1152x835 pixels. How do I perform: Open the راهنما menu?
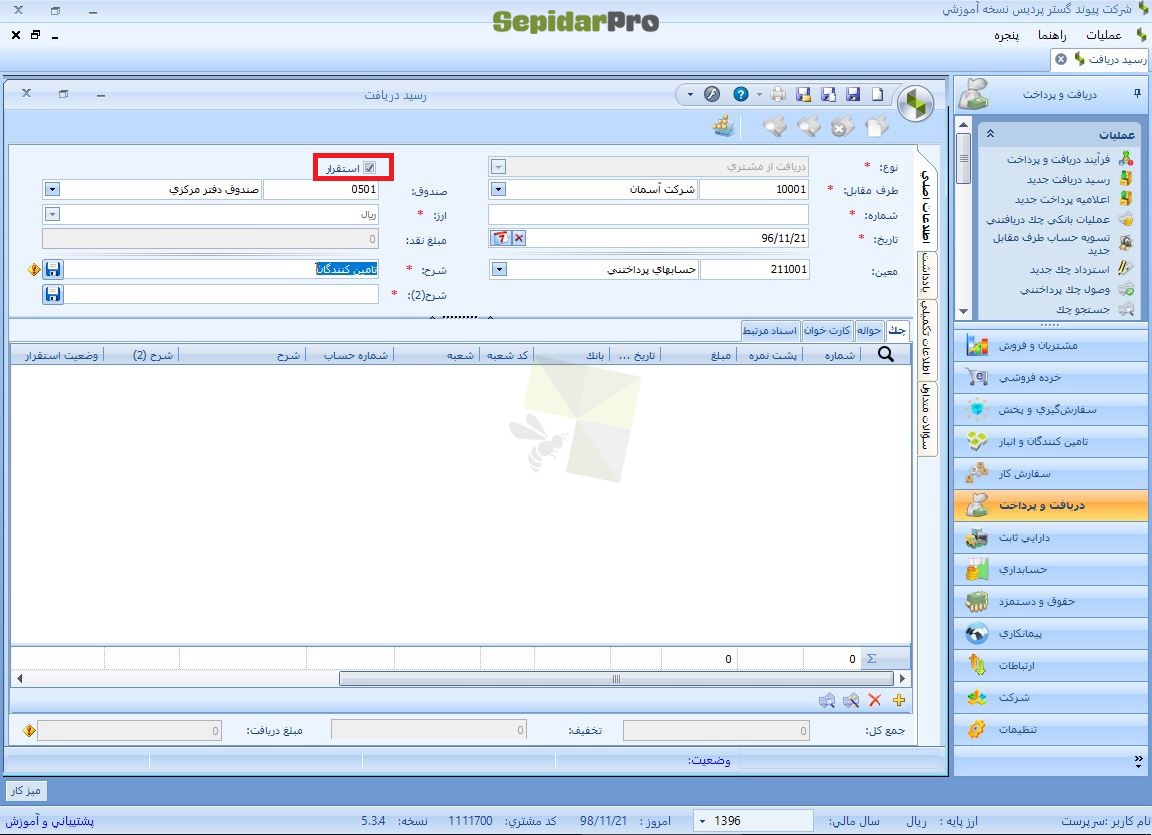pyautogui.click(x=1052, y=35)
